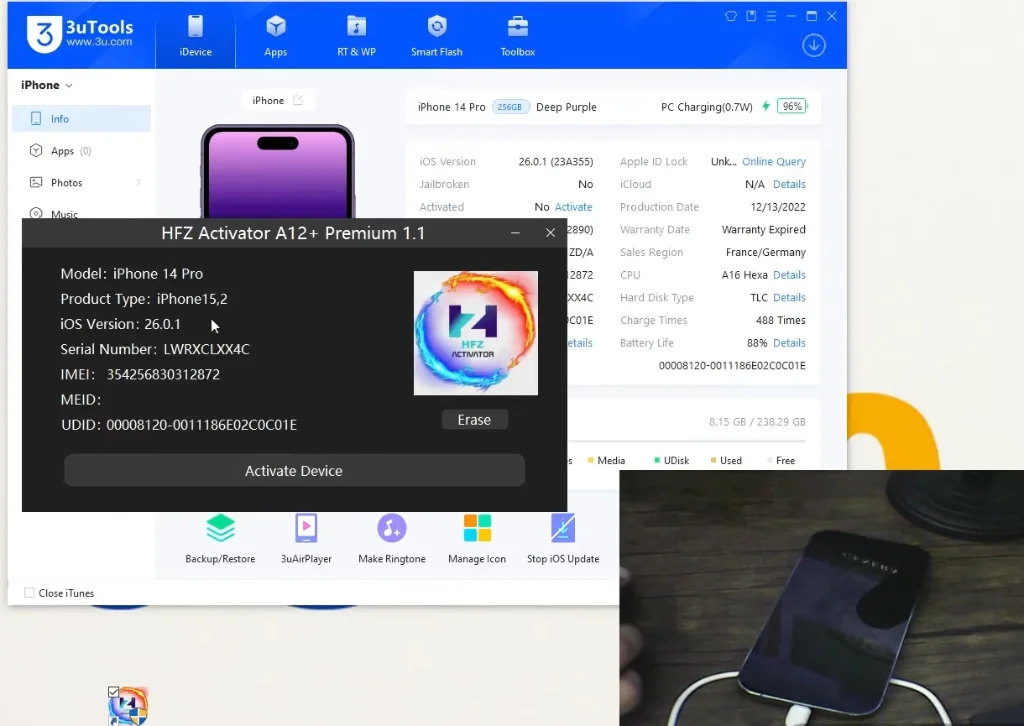Open the list menu icon in 3uTools title bar
The width and height of the screenshot is (1024, 726).
point(771,16)
